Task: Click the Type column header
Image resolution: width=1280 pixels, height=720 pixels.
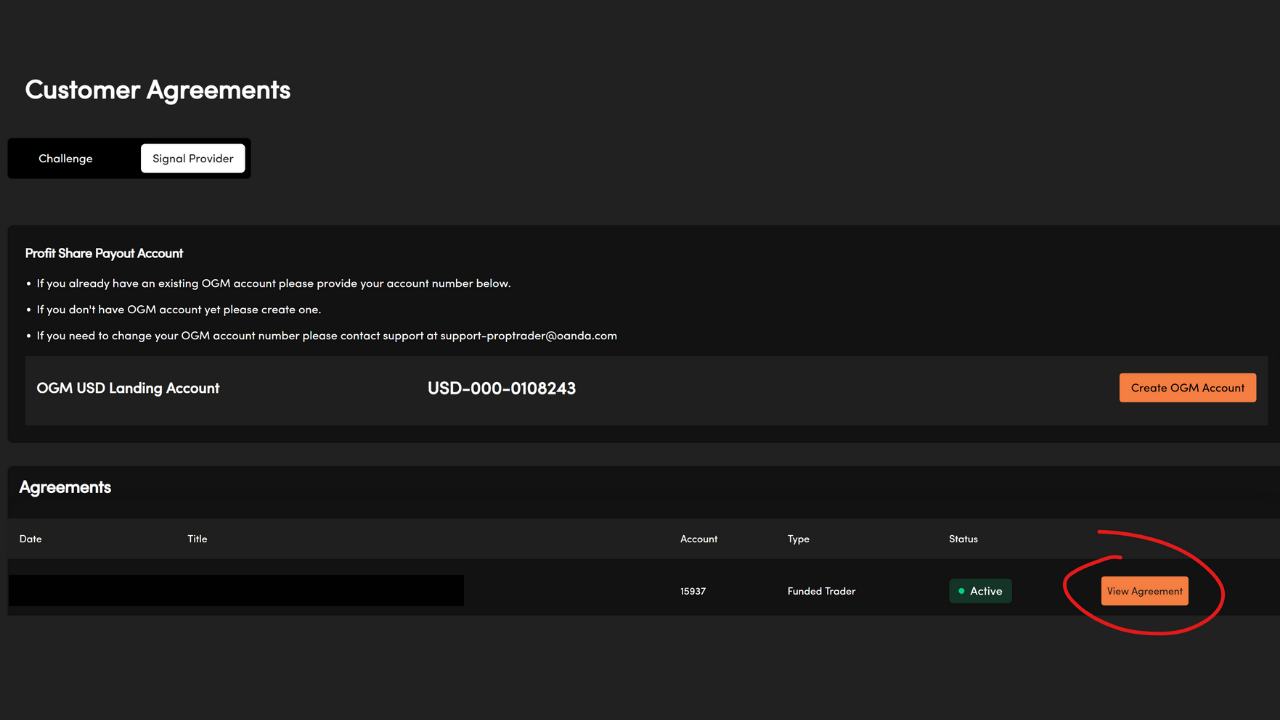Action: point(798,539)
